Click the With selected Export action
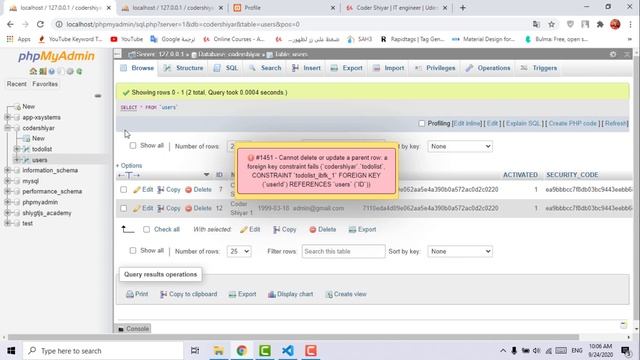The height and width of the screenshot is (360, 640). [362, 229]
